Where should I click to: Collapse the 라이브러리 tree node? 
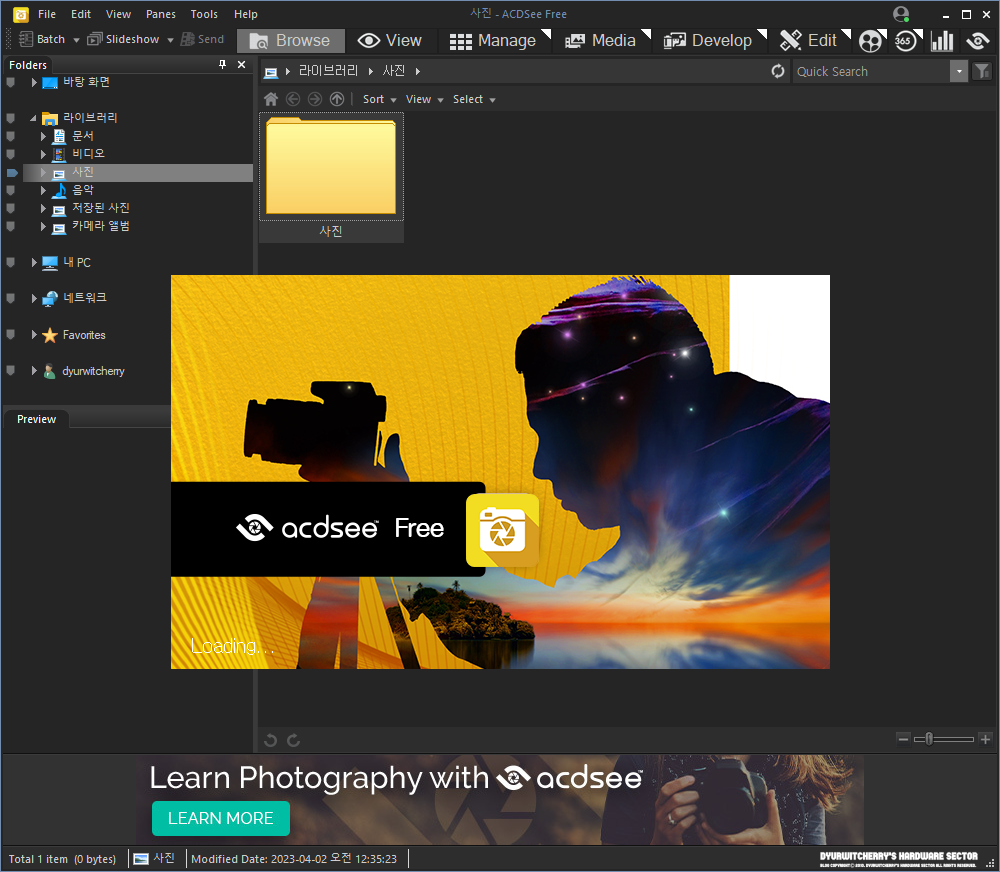tap(33, 118)
